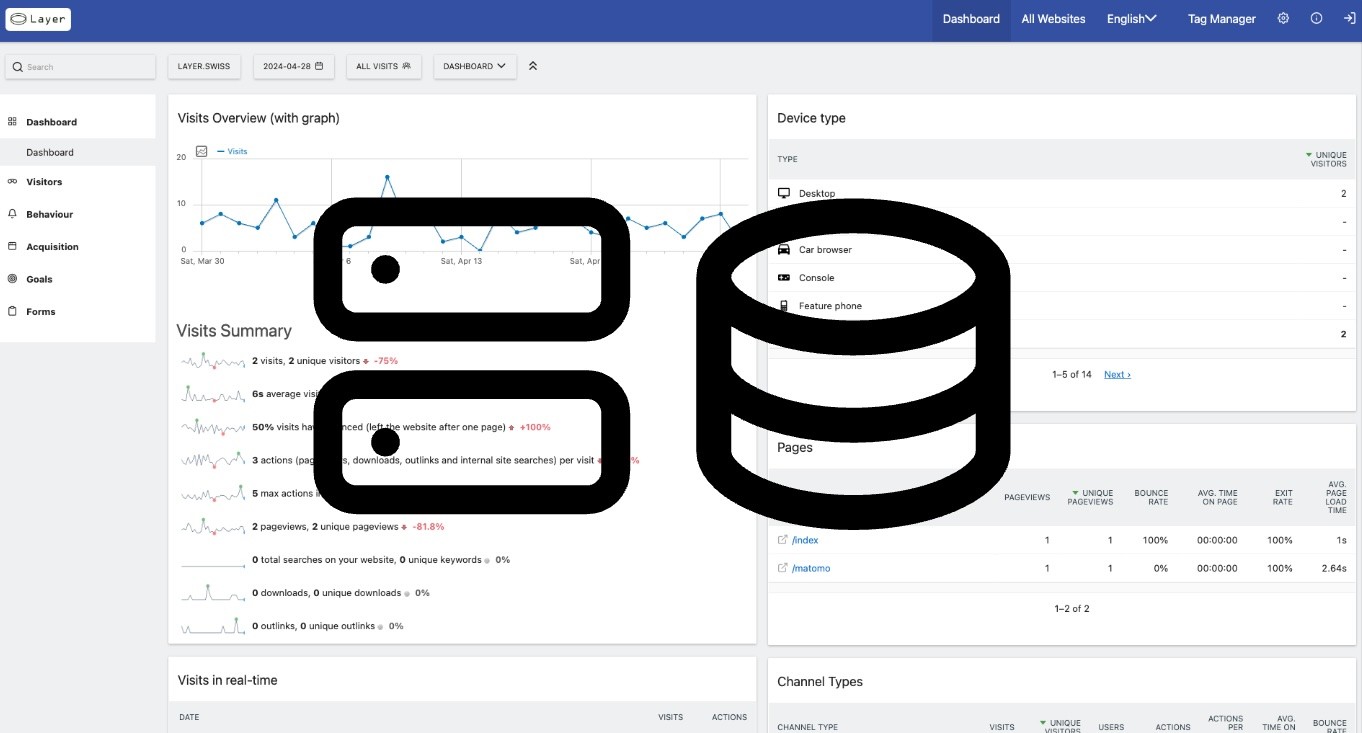The width and height of the screenshot is (1362, 733).
Task: Click the Next link in Device type
Action: click(1117, 374)
